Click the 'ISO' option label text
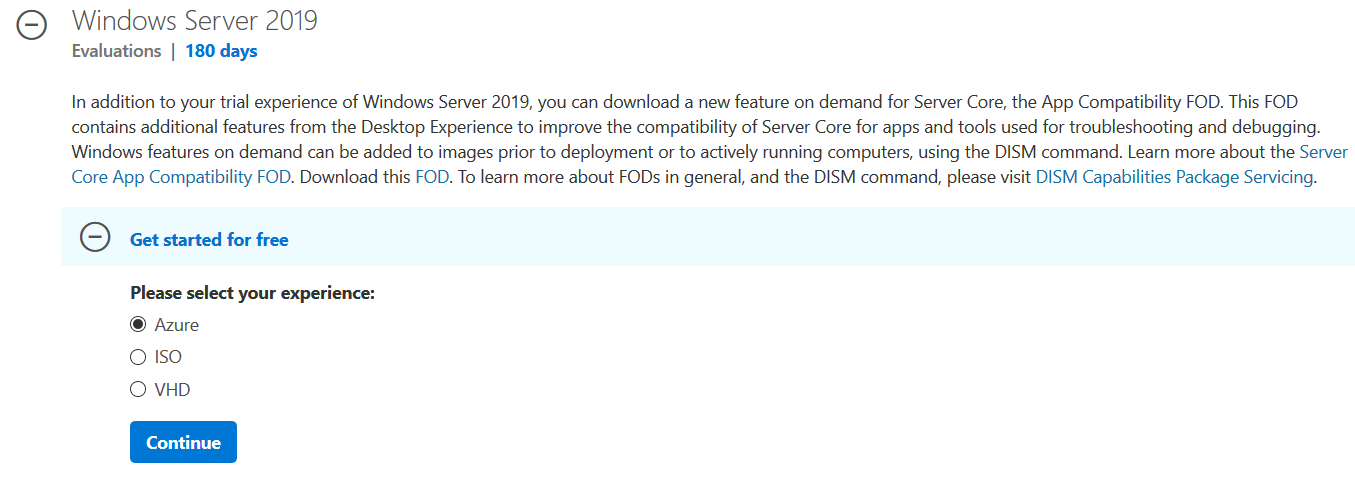This screenshot has height=478, width=1355. point(168,357)
